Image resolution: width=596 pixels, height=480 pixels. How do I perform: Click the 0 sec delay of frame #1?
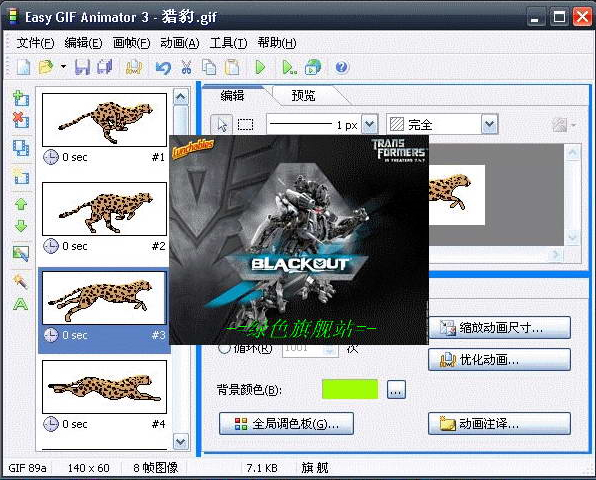coord(75,157)
